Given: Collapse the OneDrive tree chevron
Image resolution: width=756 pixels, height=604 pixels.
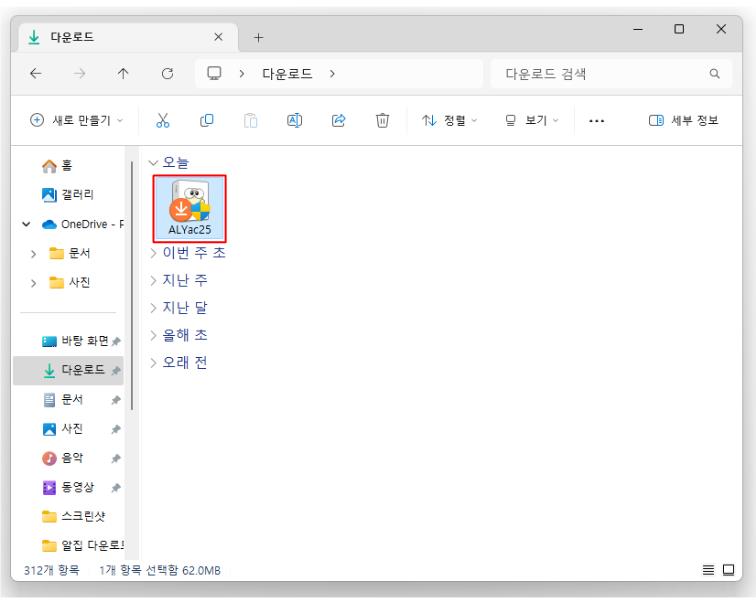Looking at the screenshot, I should [x=27, y=224].
